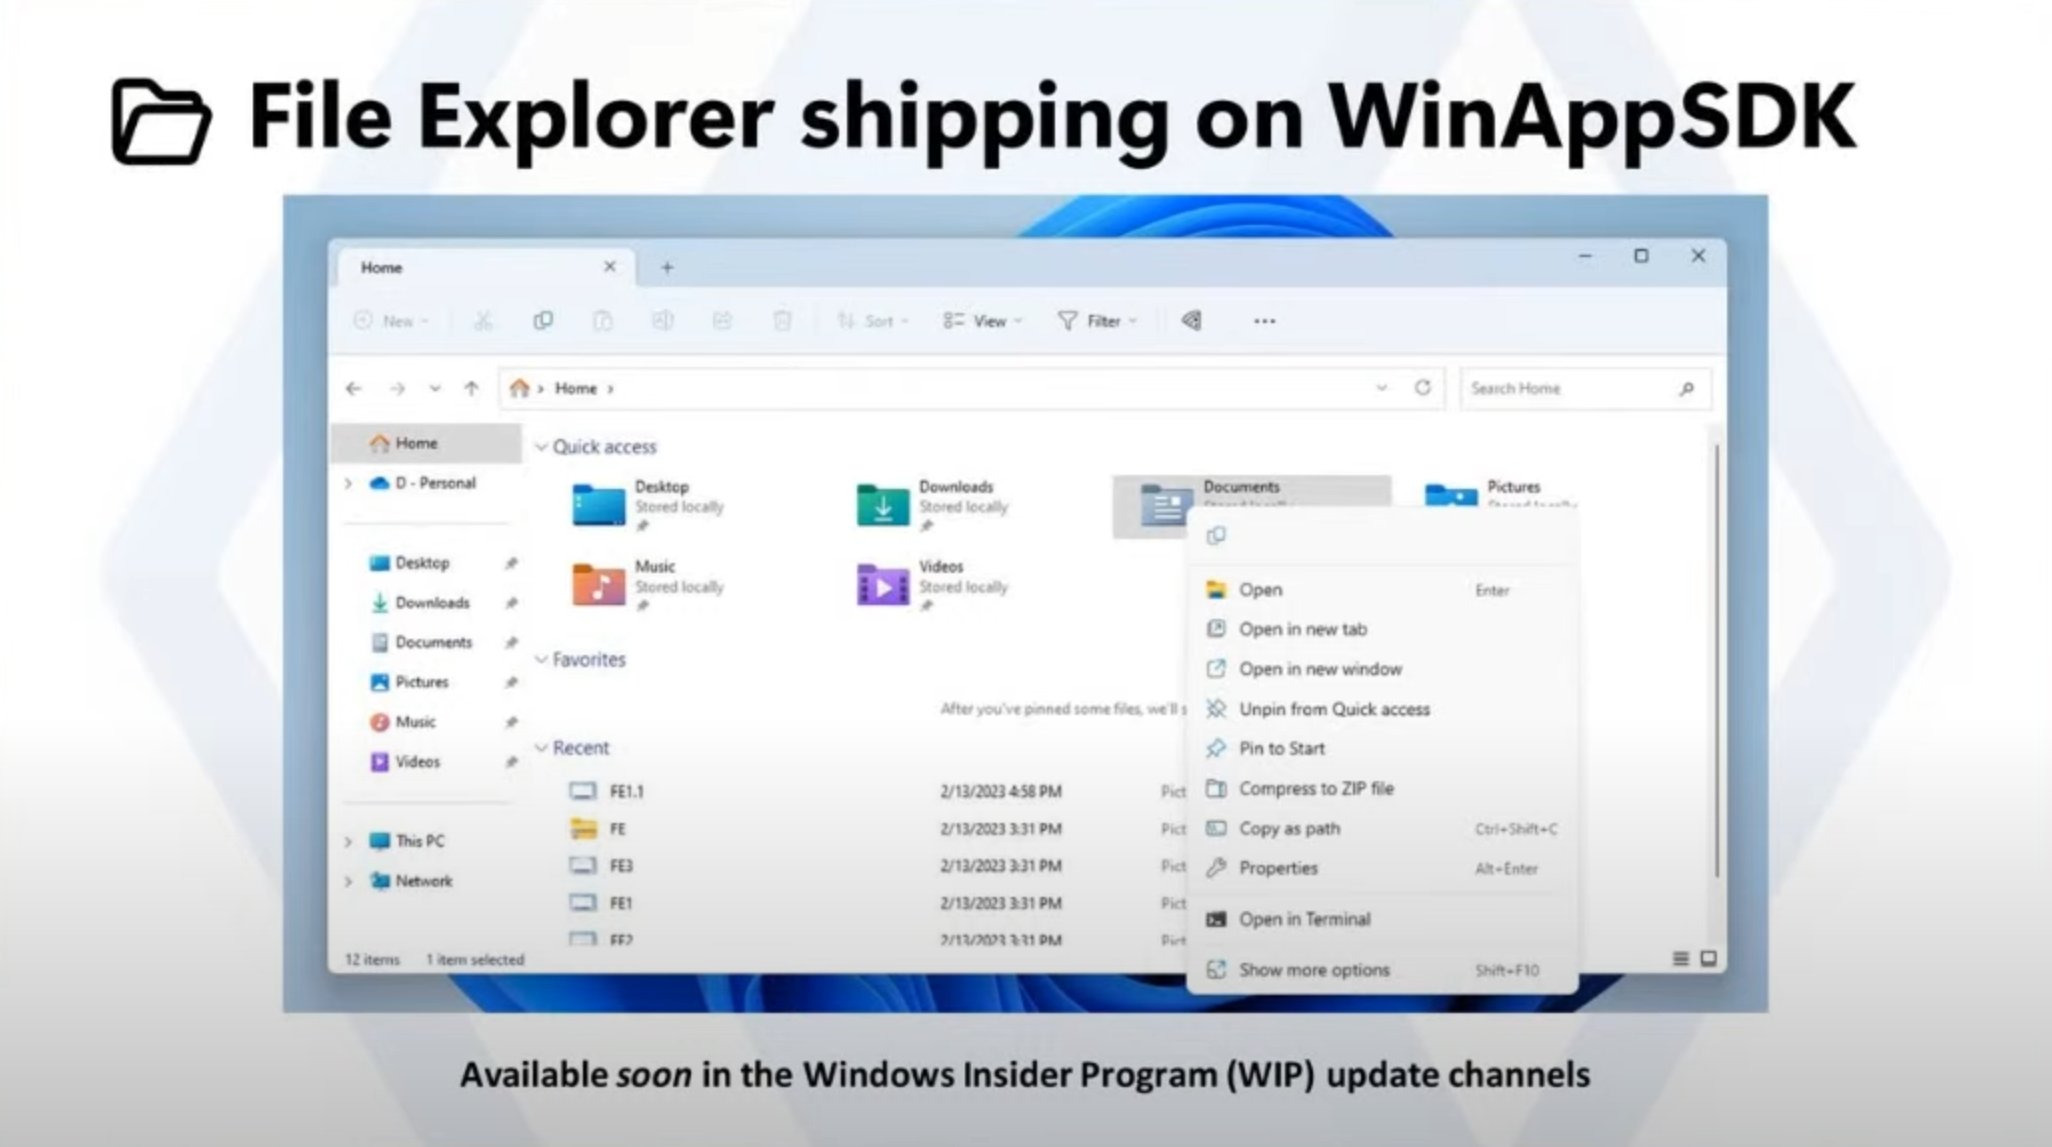Screen dimensions: 2052x1147
Task: Click the tag icon right of Filter
Action: pyautogui.click(x=1191, y=321)
